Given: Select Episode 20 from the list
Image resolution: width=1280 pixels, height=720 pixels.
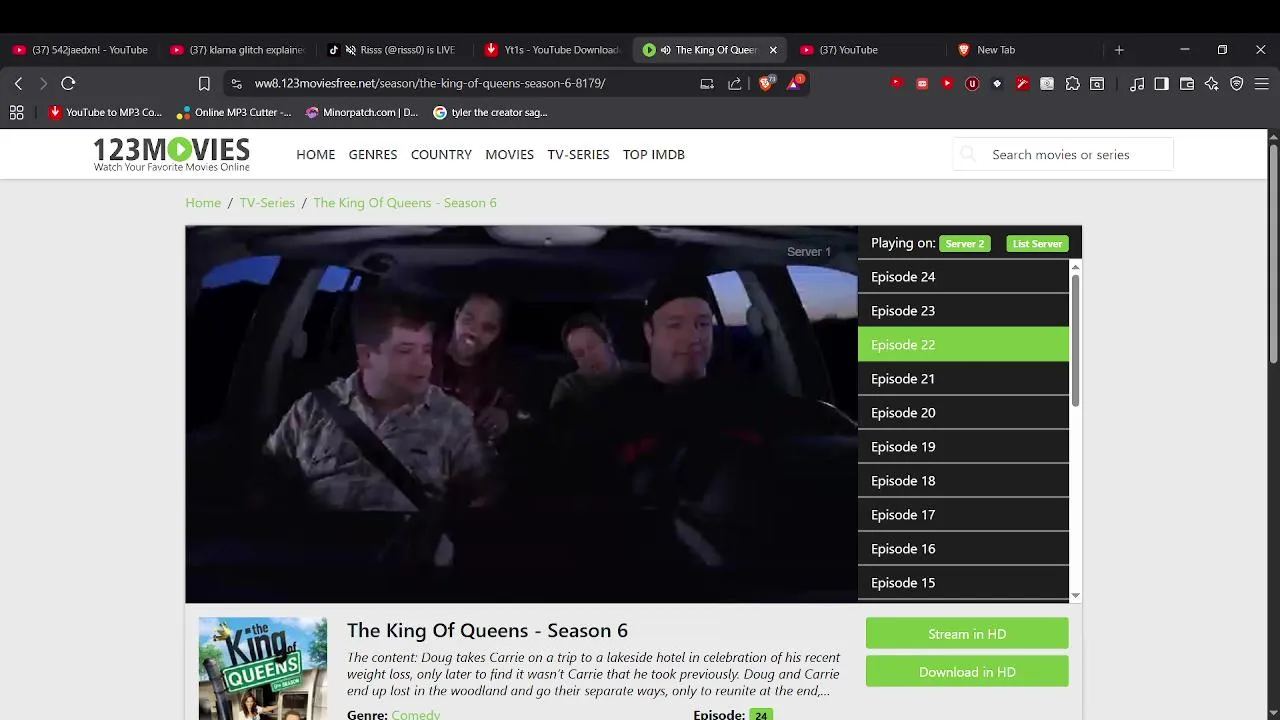Looking at the screenshot, I should click(x=963, y=413).
